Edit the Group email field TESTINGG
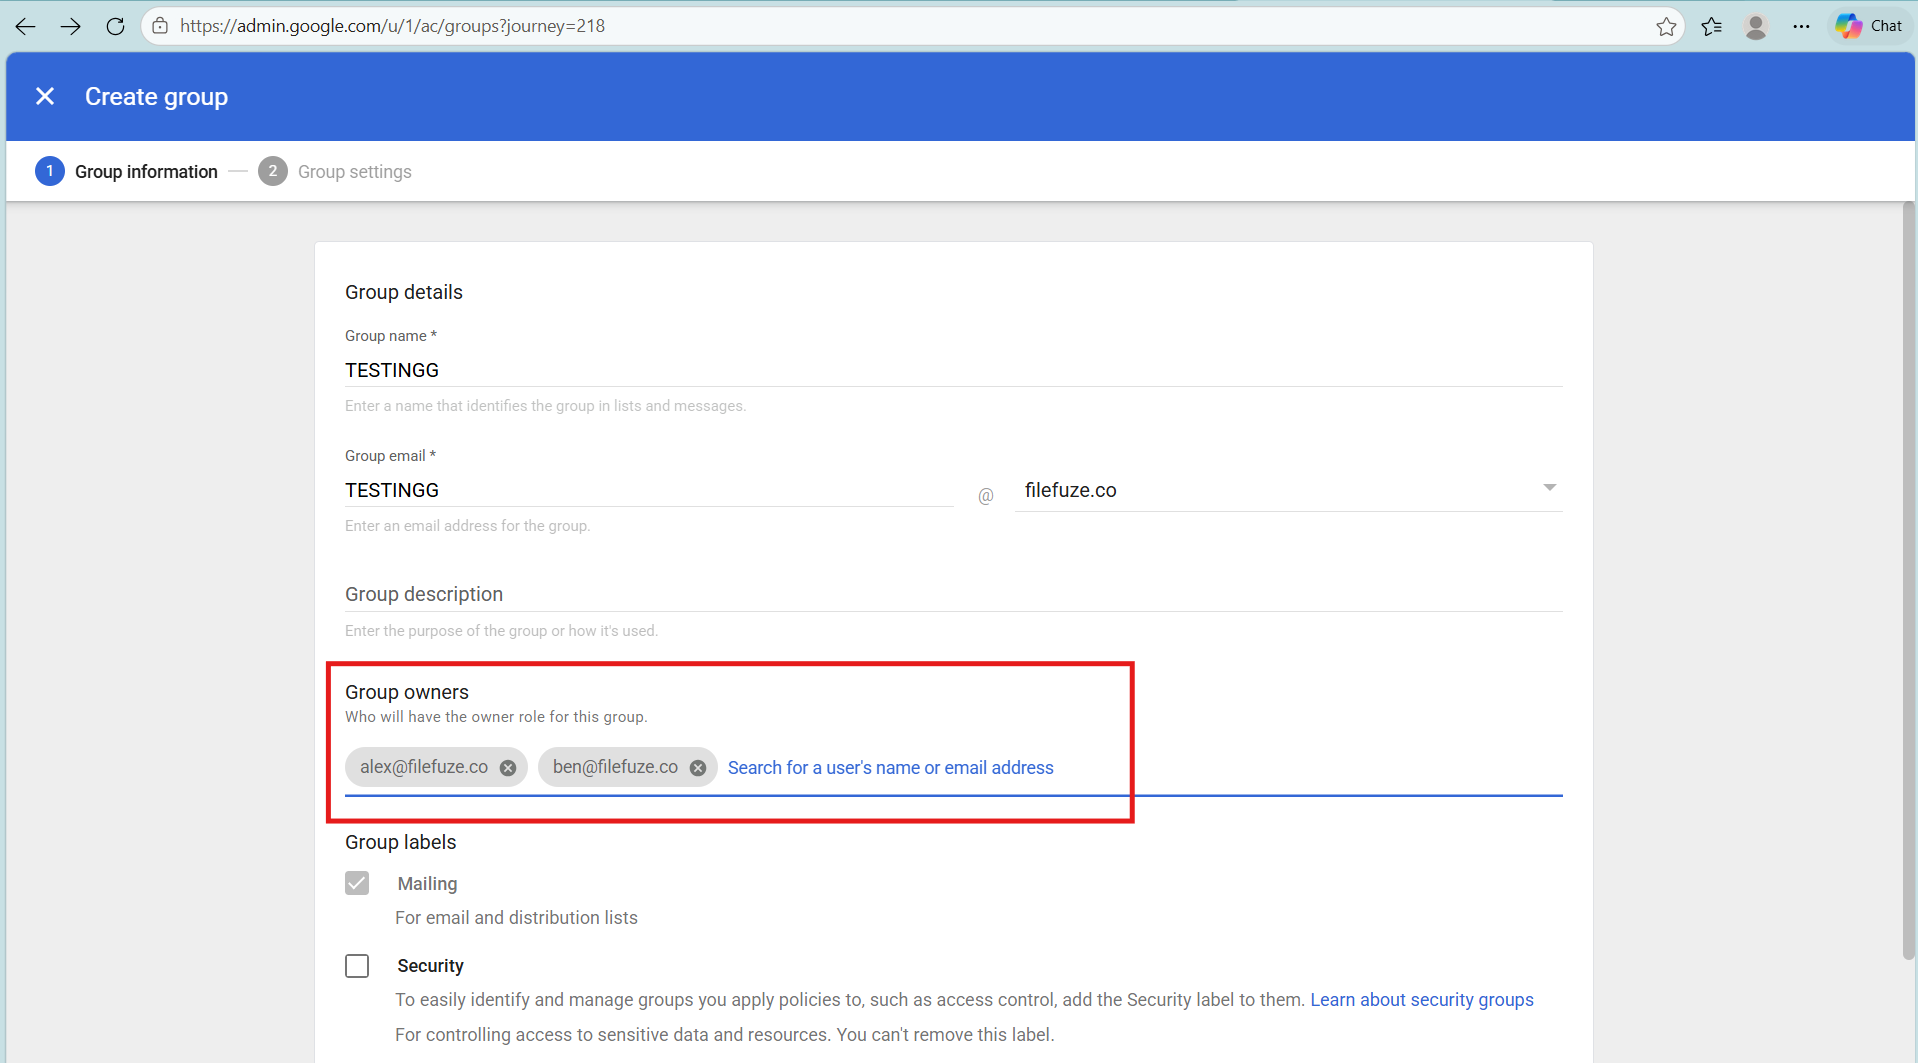Image resolution: width=1918 pixels, height=1063 pixels. point(649,490)
